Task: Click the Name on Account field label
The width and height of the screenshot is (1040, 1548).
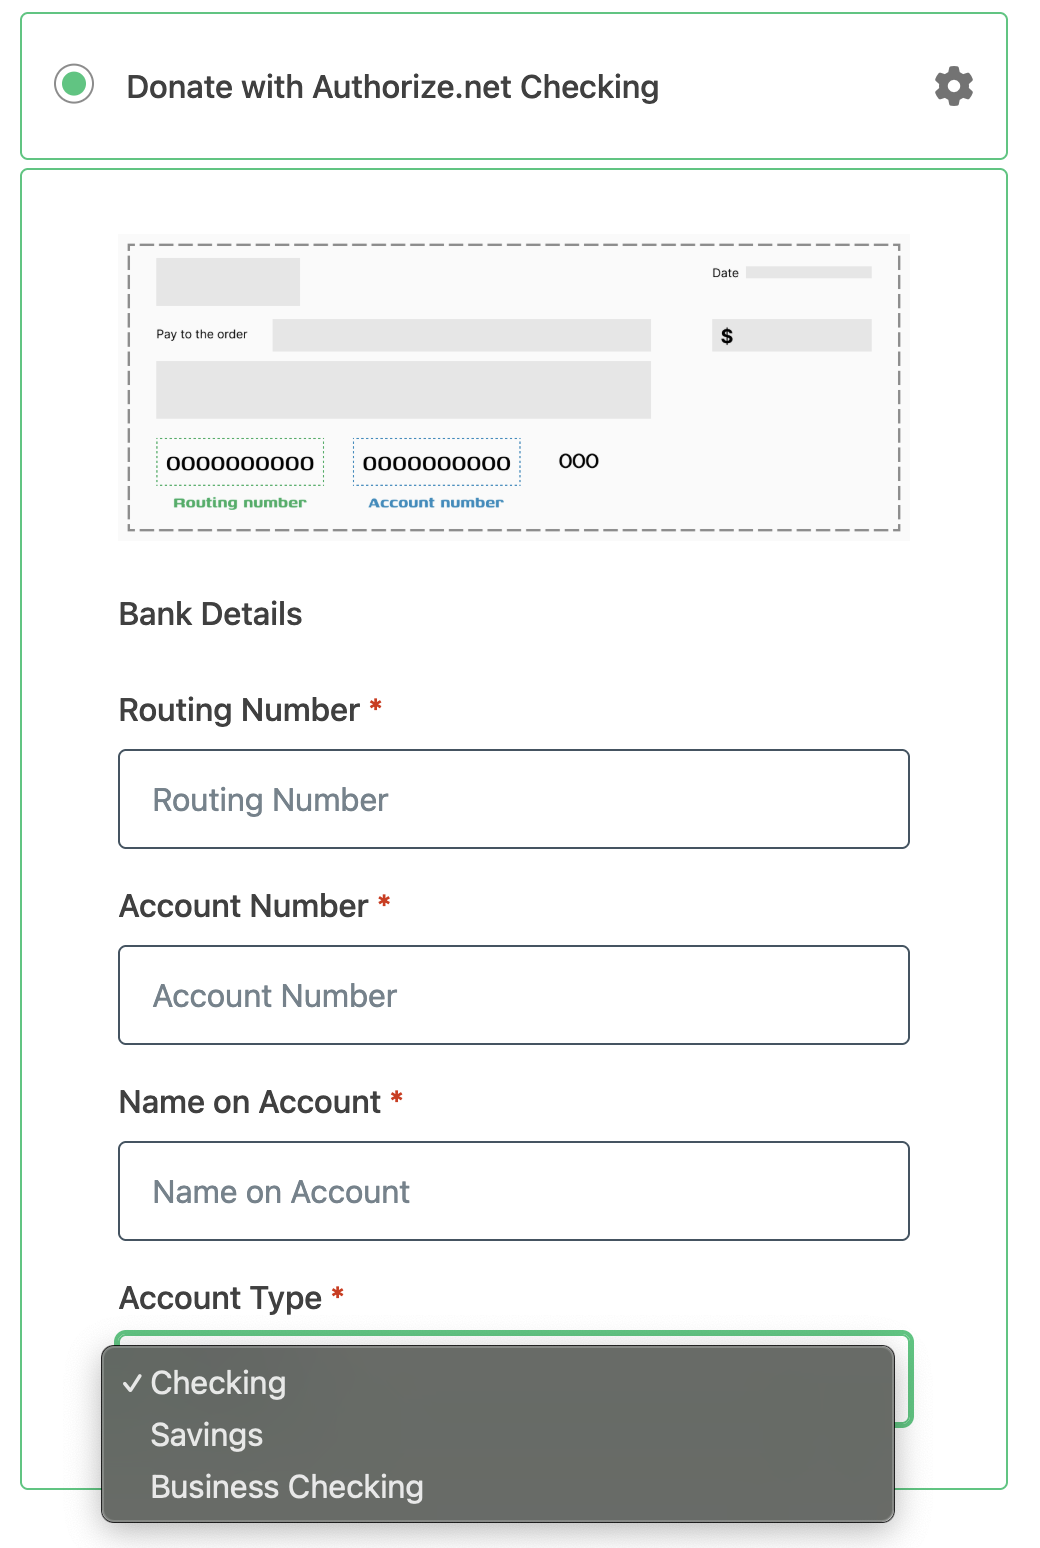Action: [x=249, y=1102]
